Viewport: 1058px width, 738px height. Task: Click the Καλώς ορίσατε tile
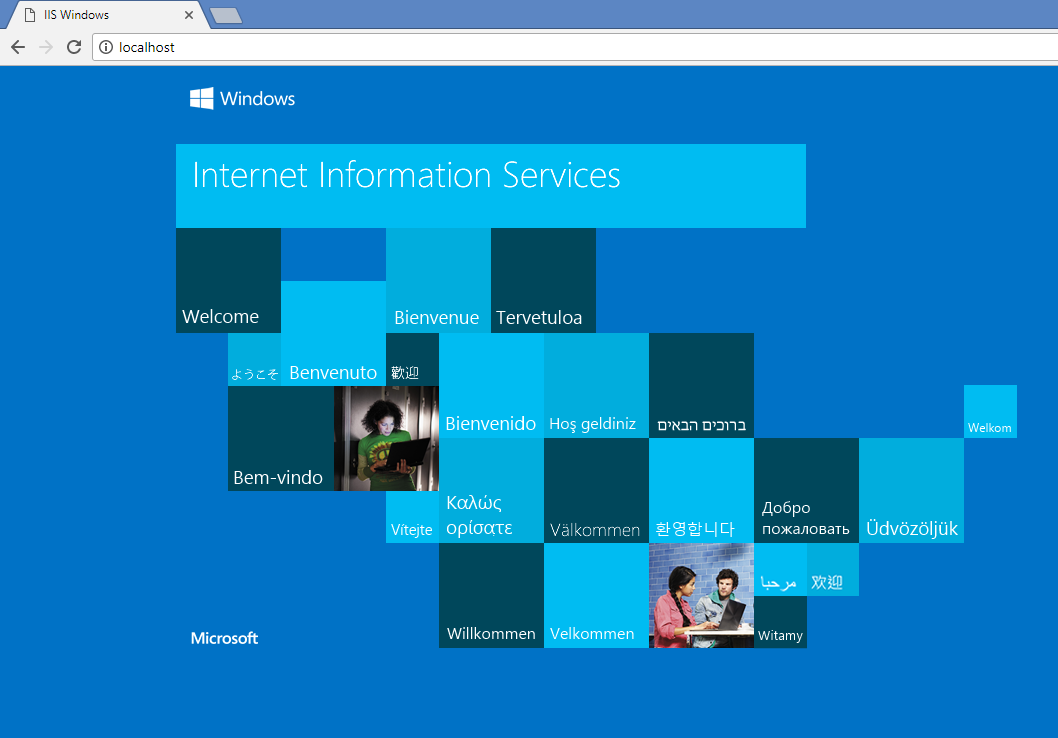[x=491, y=490]
